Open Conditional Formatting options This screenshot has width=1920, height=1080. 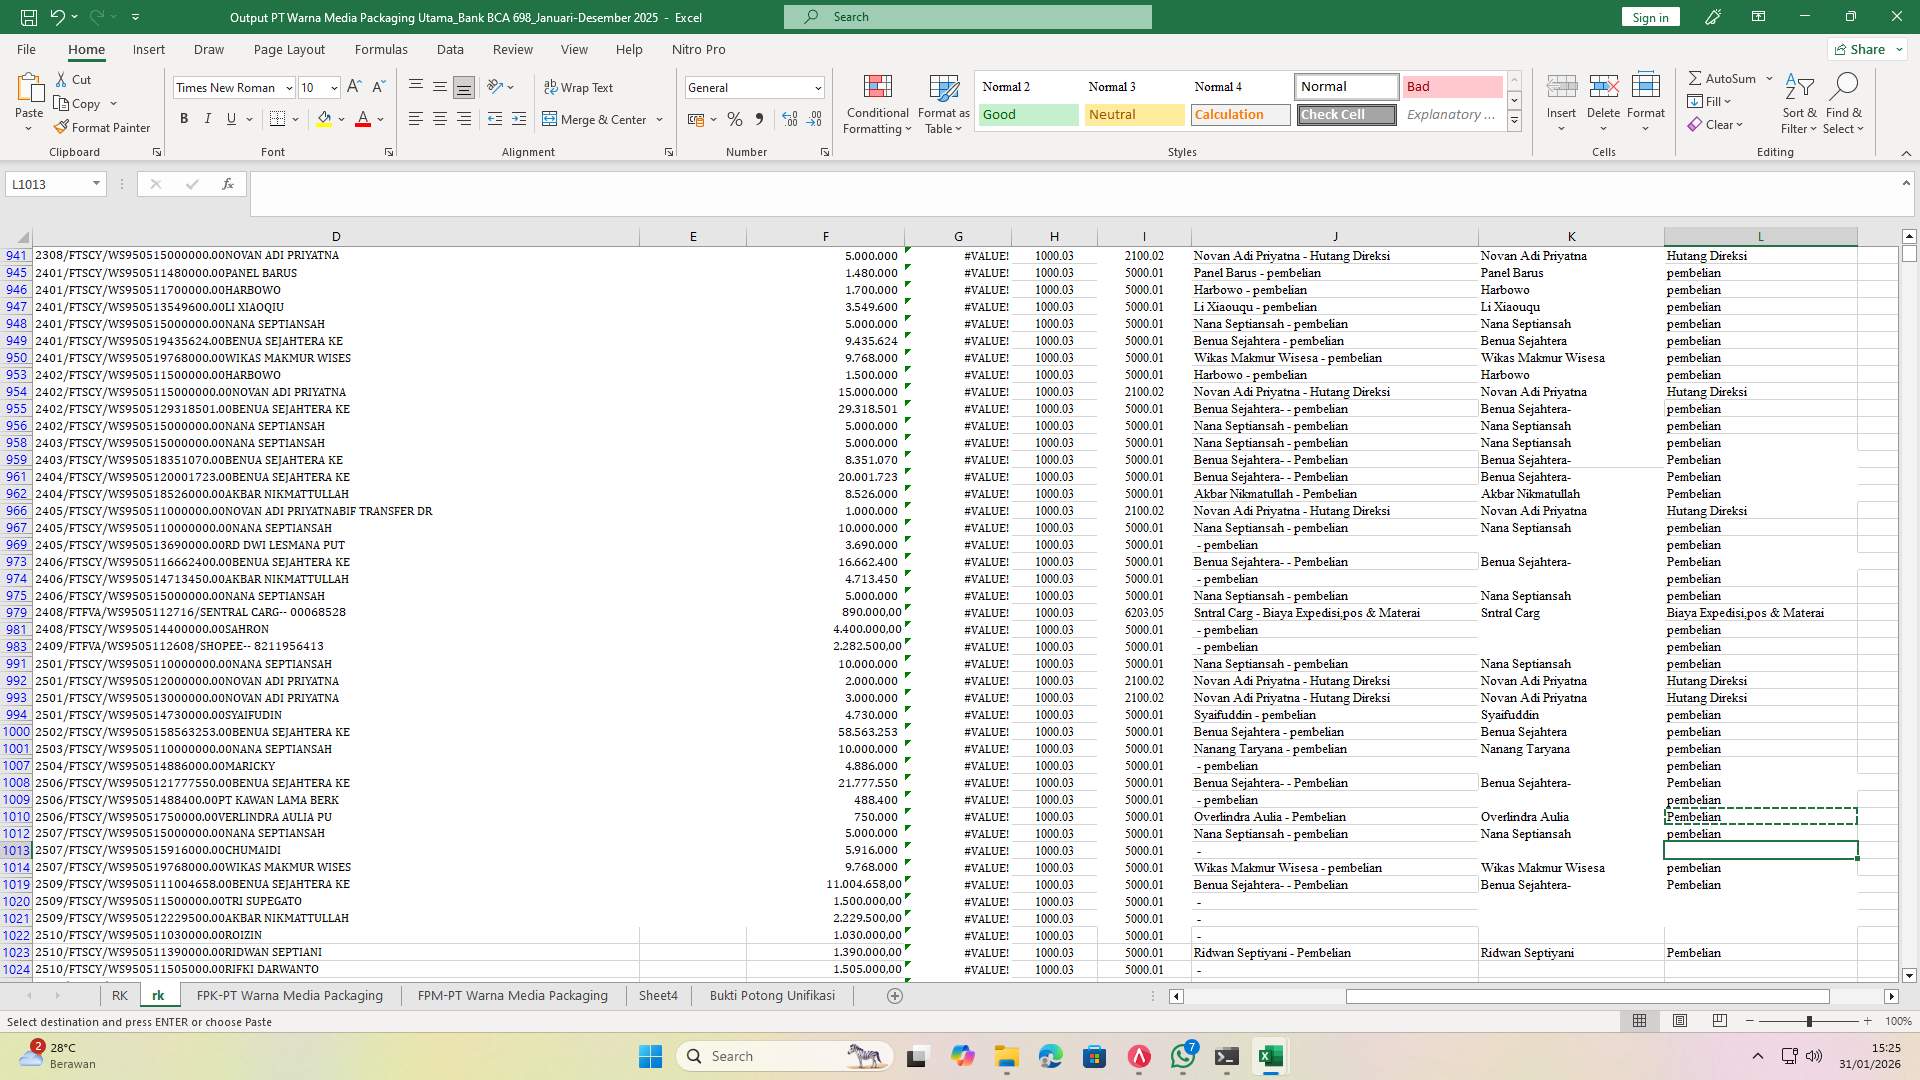877,103
